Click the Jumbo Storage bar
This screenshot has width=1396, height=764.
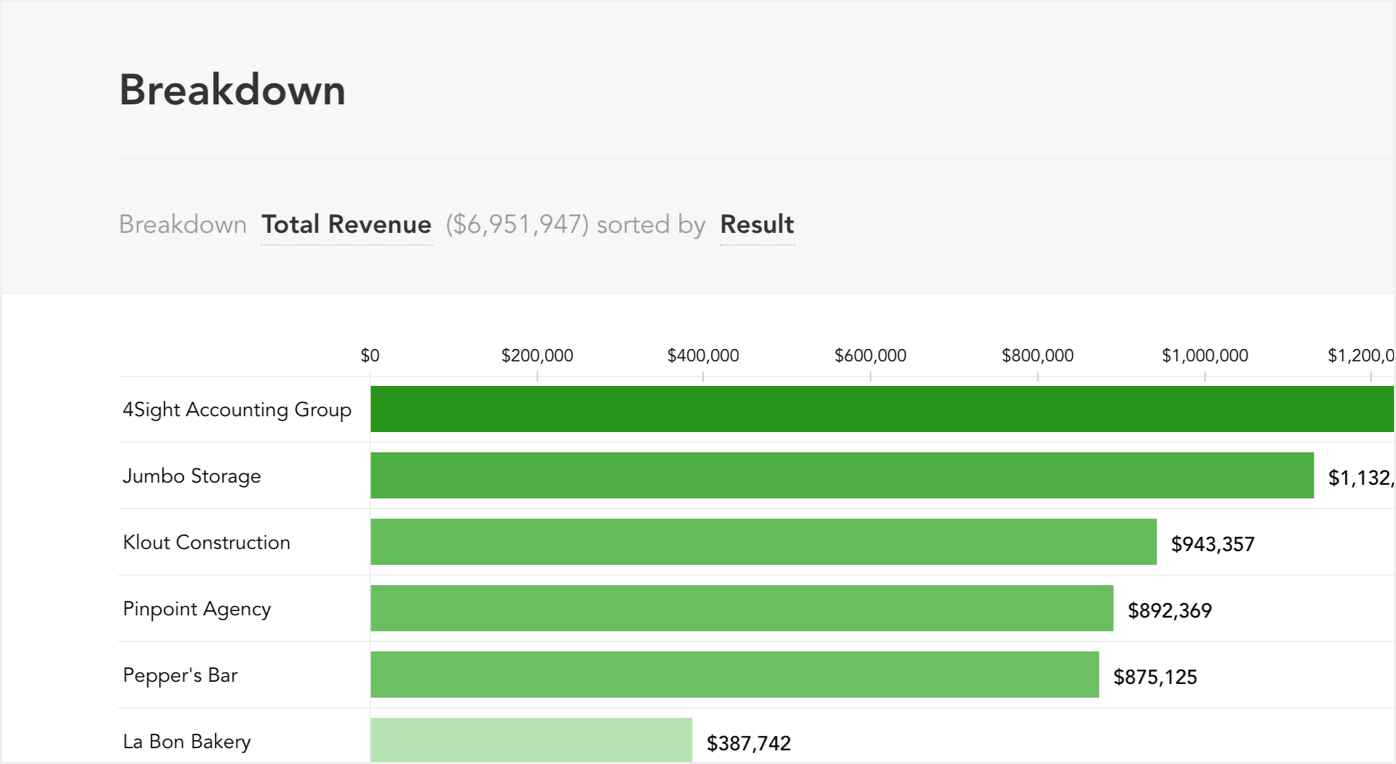(842, 475)
